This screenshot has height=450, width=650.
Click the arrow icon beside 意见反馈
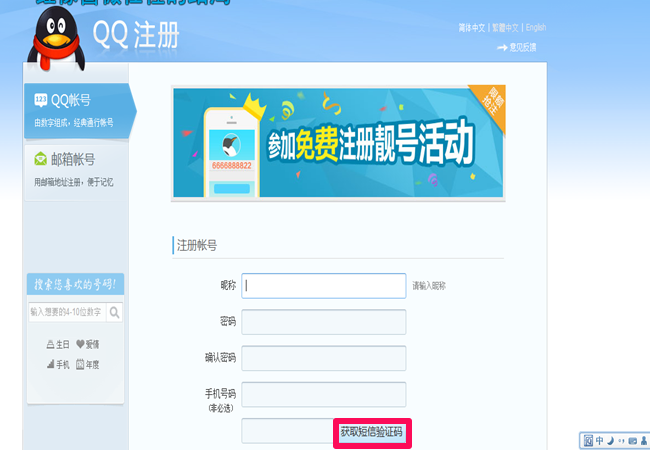tap(502, 48)
